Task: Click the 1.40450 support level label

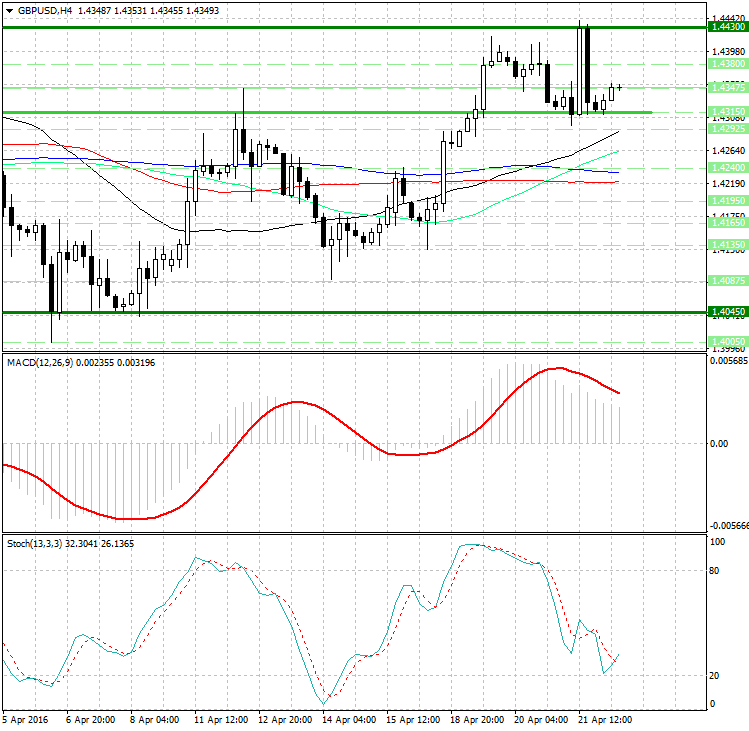Action: [x=726, y=312]
